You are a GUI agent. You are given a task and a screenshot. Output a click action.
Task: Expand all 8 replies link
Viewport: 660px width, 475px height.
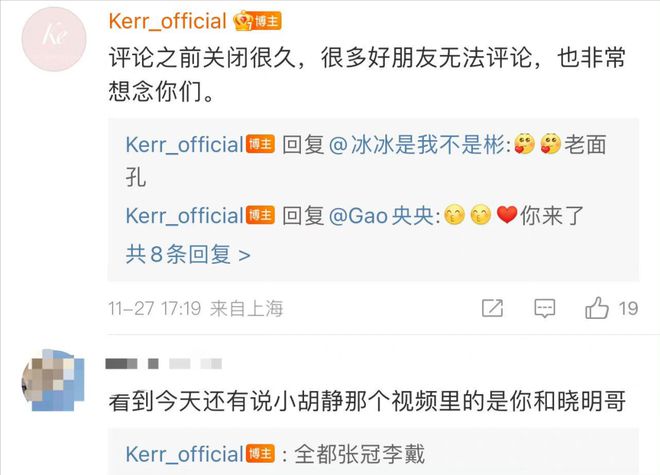click(x=188, y=254)
